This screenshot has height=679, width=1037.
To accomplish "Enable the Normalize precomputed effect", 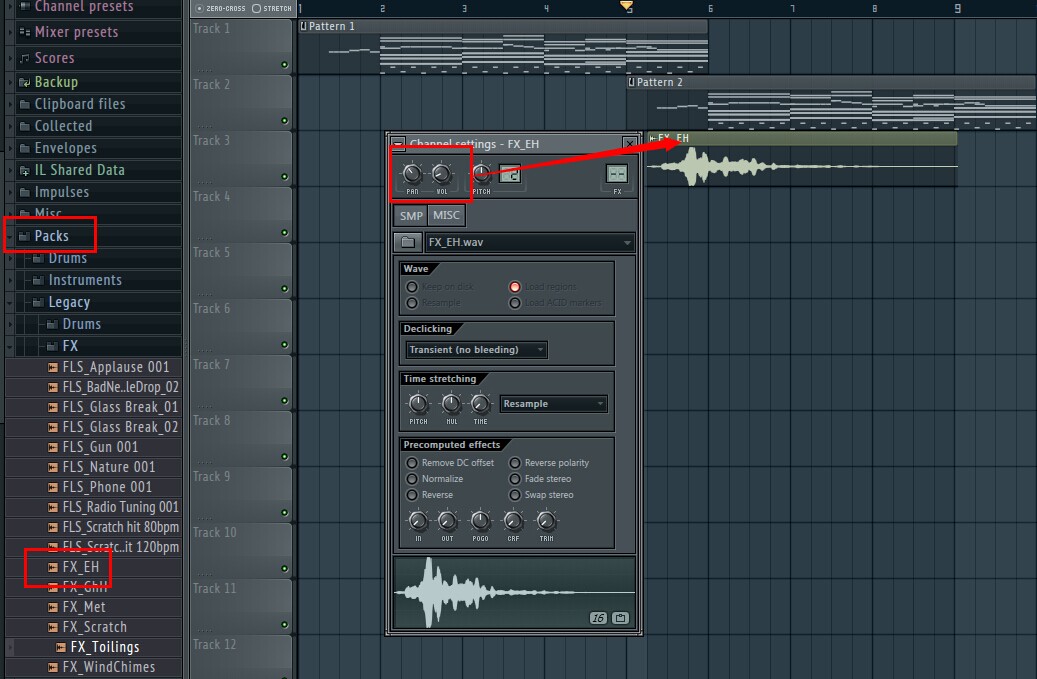I will pos(412,479).
